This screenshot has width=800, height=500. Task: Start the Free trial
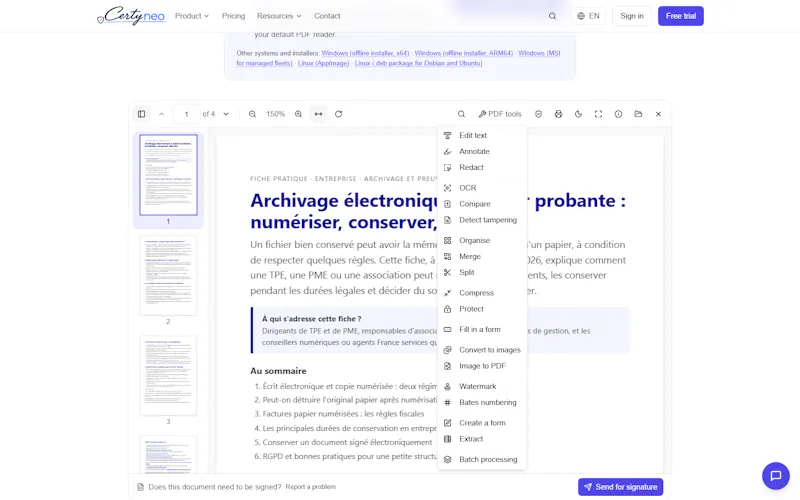point(681,16)
